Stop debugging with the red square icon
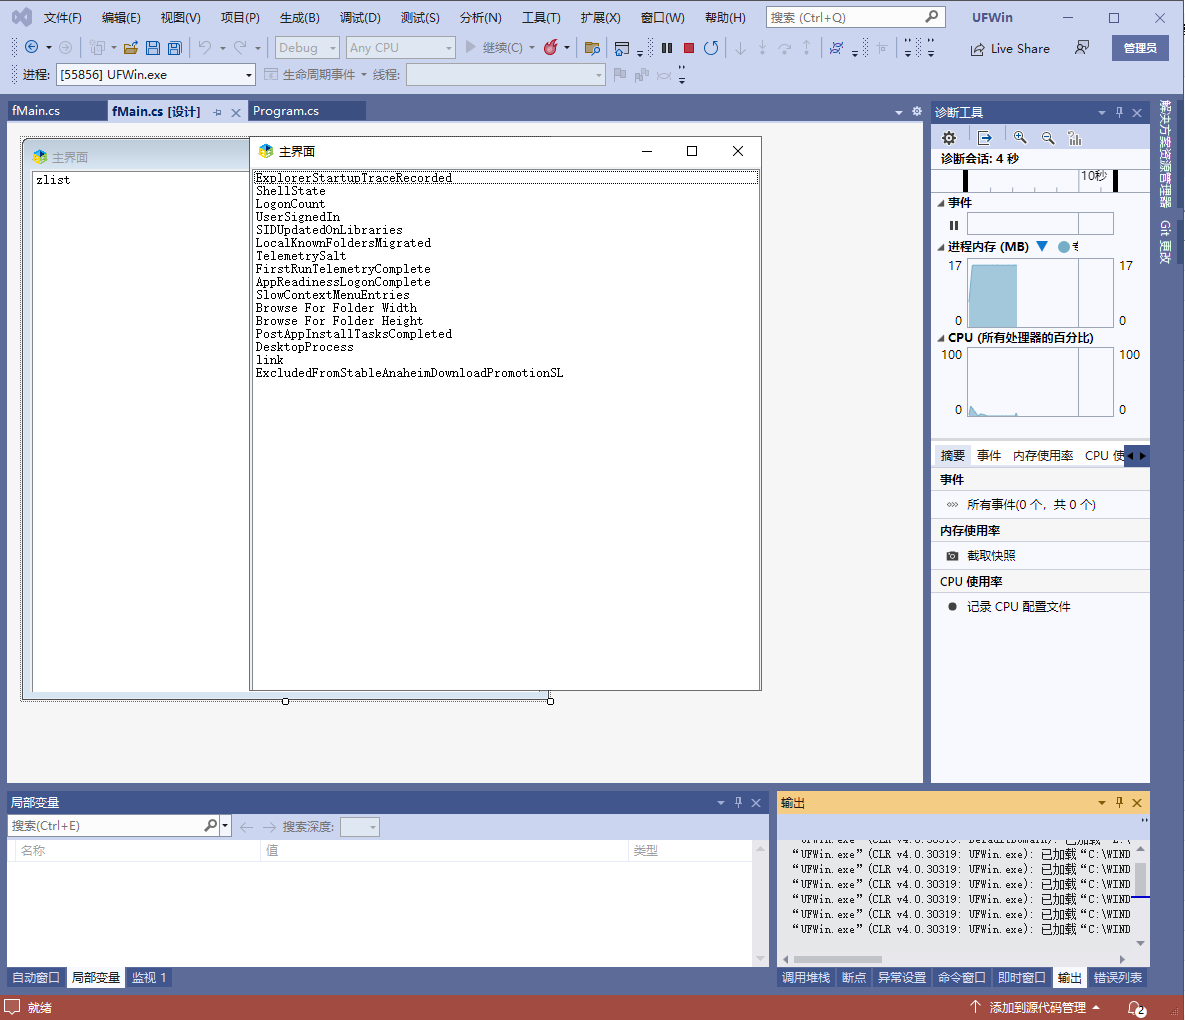This screenshot has width=1185, height=1020. tap(688, 48)
